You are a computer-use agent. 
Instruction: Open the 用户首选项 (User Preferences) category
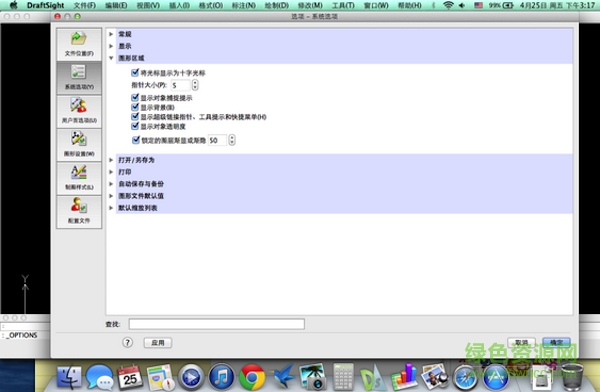pos(79,111)
